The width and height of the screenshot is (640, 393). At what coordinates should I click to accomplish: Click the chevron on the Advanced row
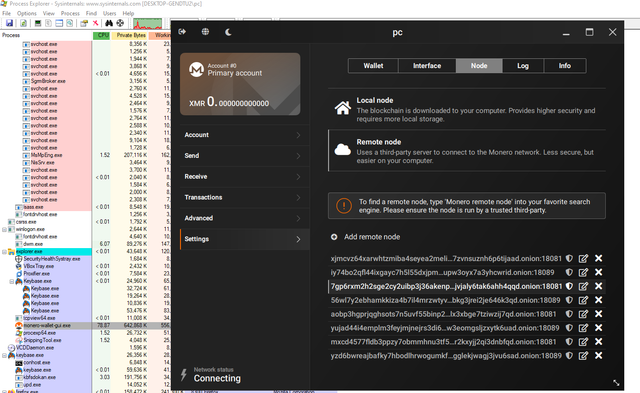[298, 218]
